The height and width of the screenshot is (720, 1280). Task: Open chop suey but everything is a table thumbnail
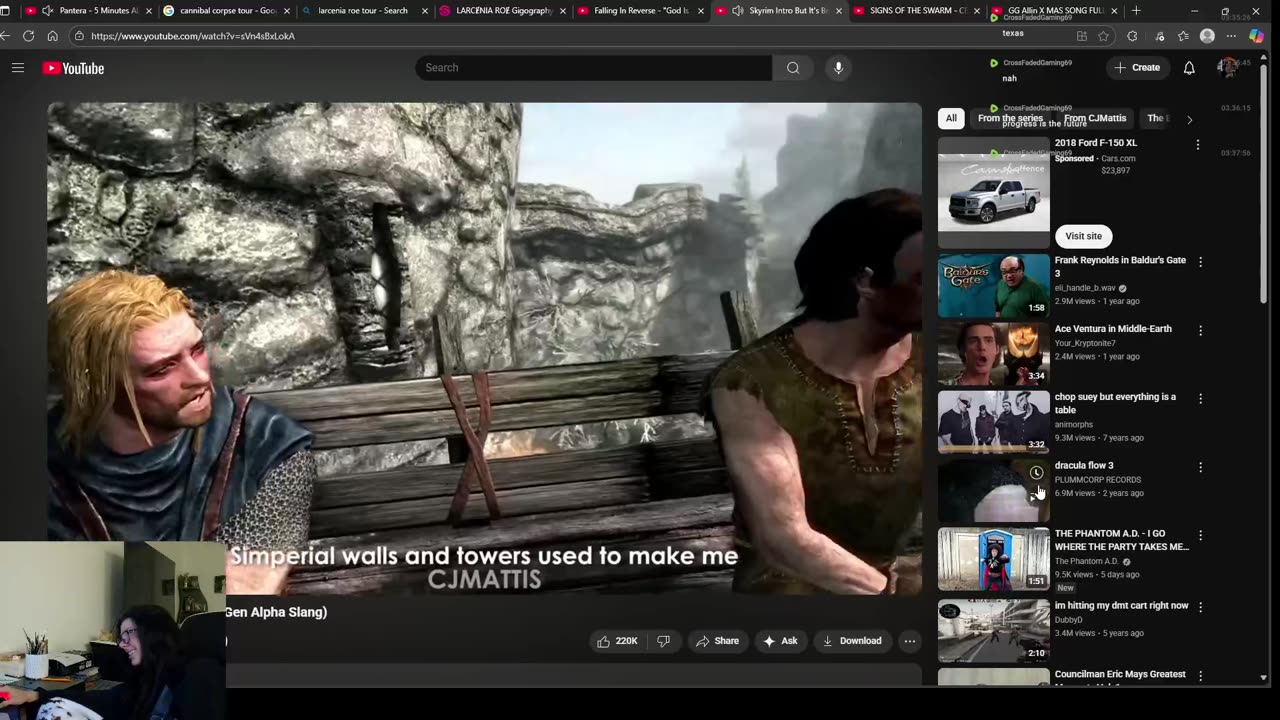(x=994, y=421)
